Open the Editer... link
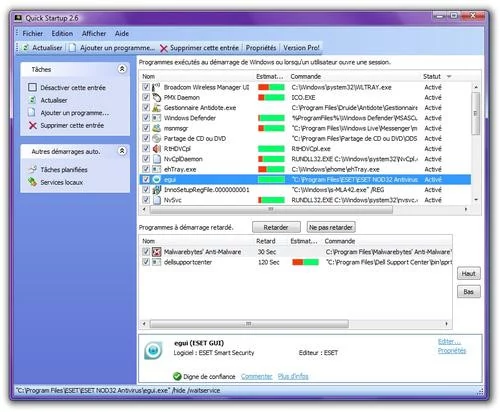 tap(449, 342)
